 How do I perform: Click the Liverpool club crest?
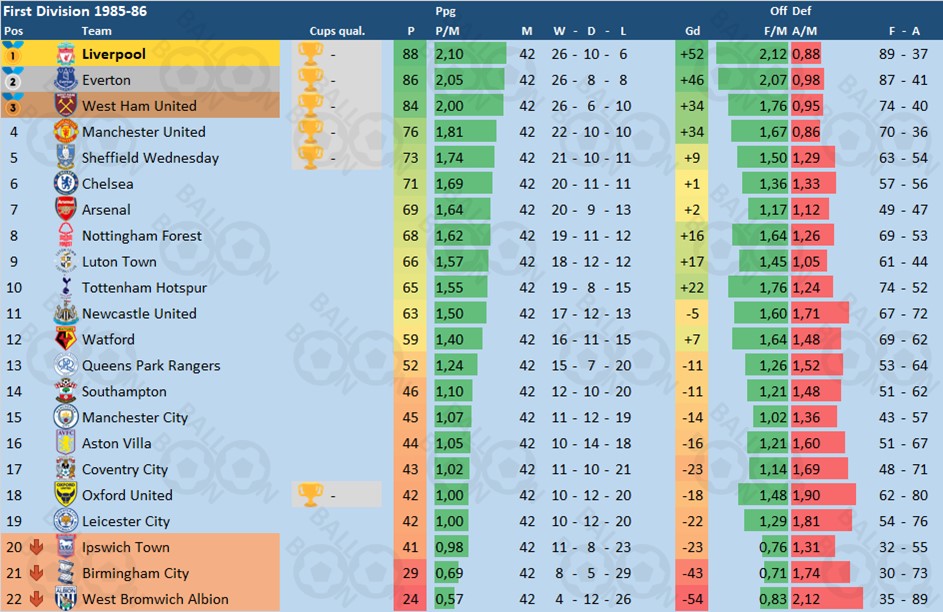click(x=66, y=54)
